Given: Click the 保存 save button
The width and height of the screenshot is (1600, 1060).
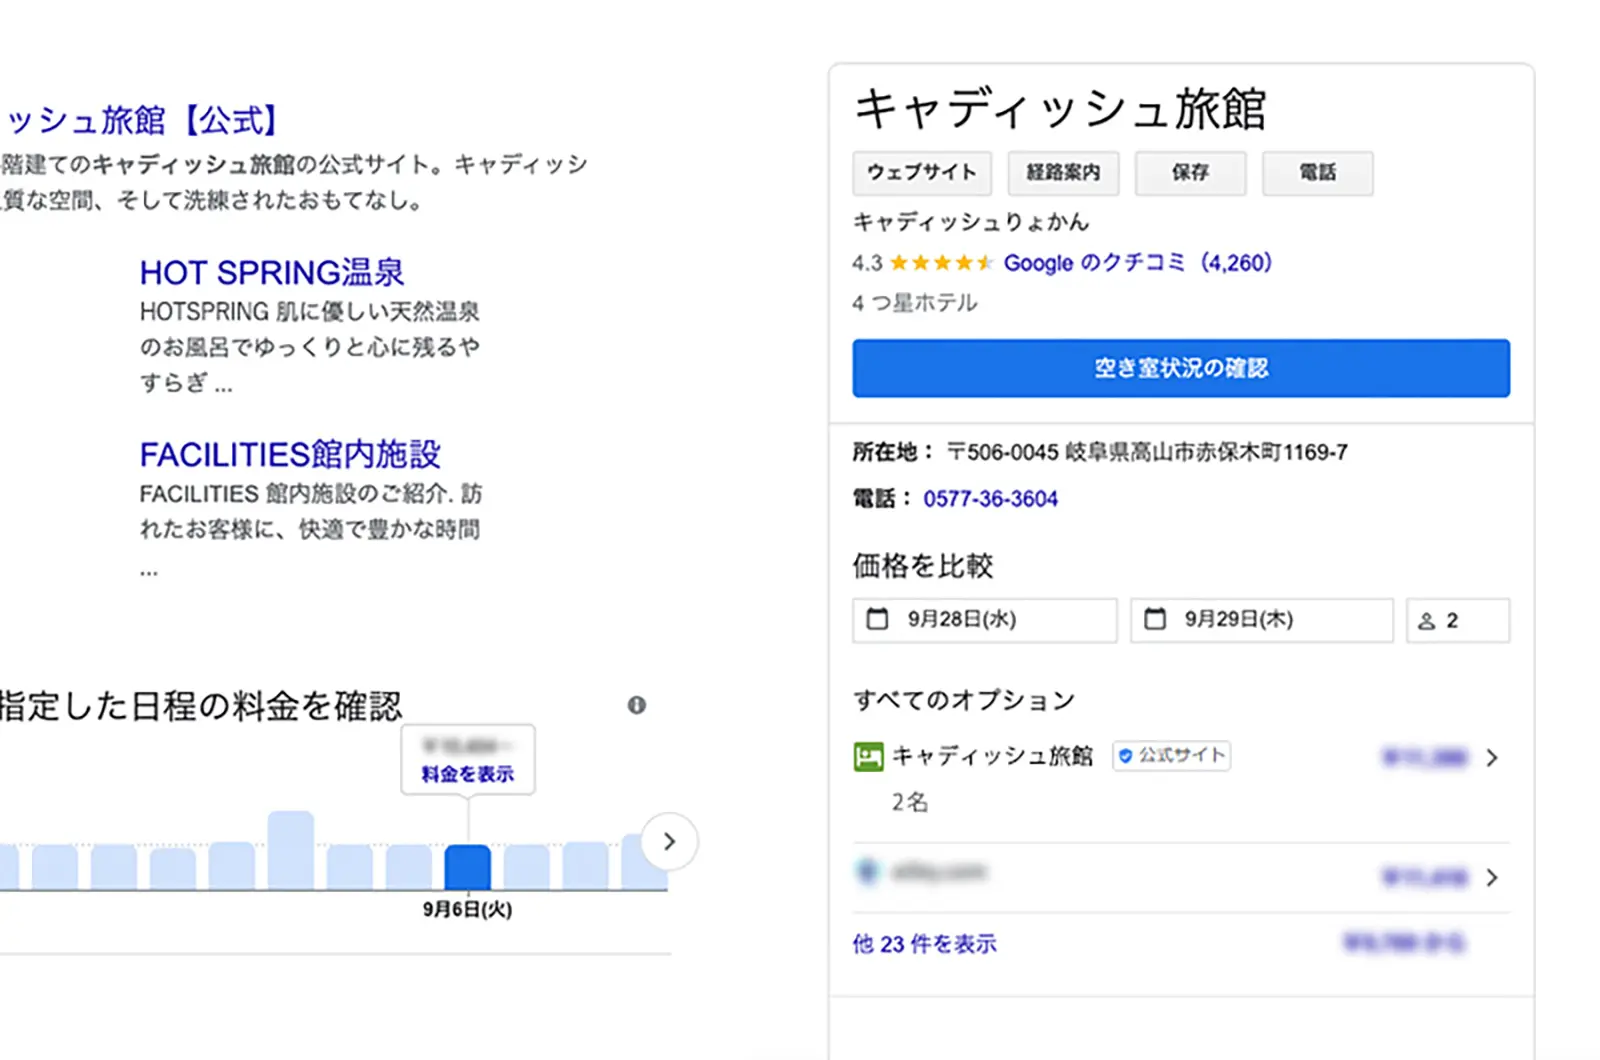Looking at the screenshot, I should [x=1190, y=173].
